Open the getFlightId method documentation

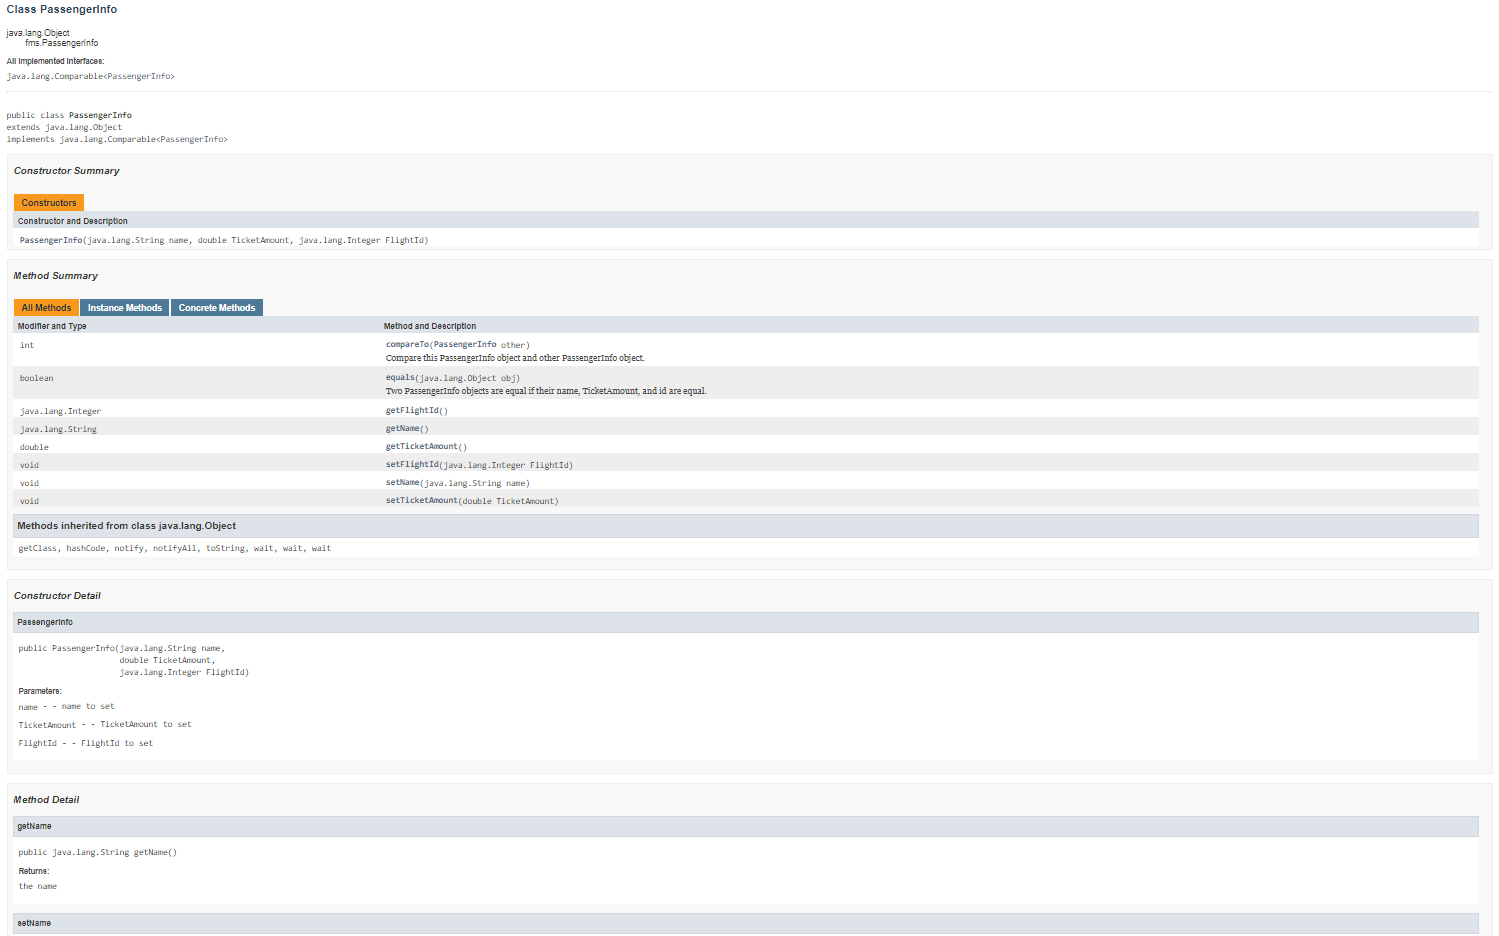[x=412, y=410]
